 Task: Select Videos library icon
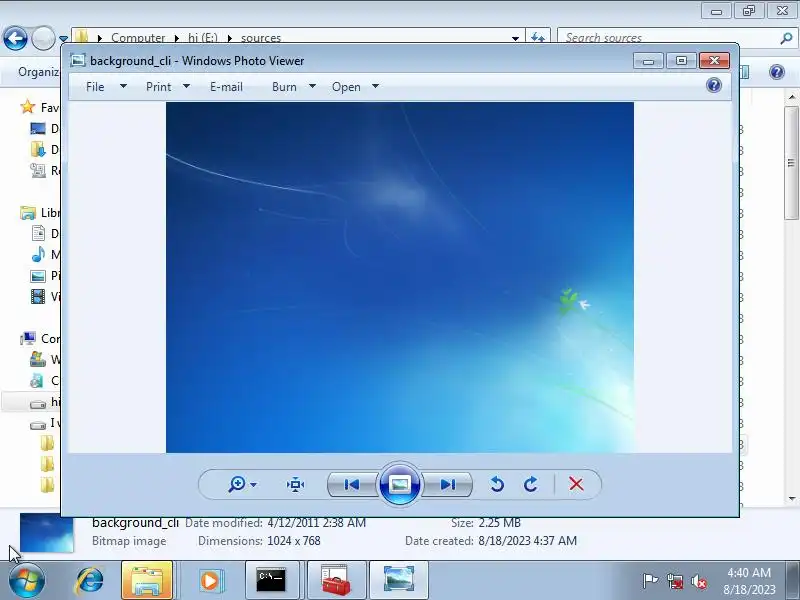click(38, 296)
